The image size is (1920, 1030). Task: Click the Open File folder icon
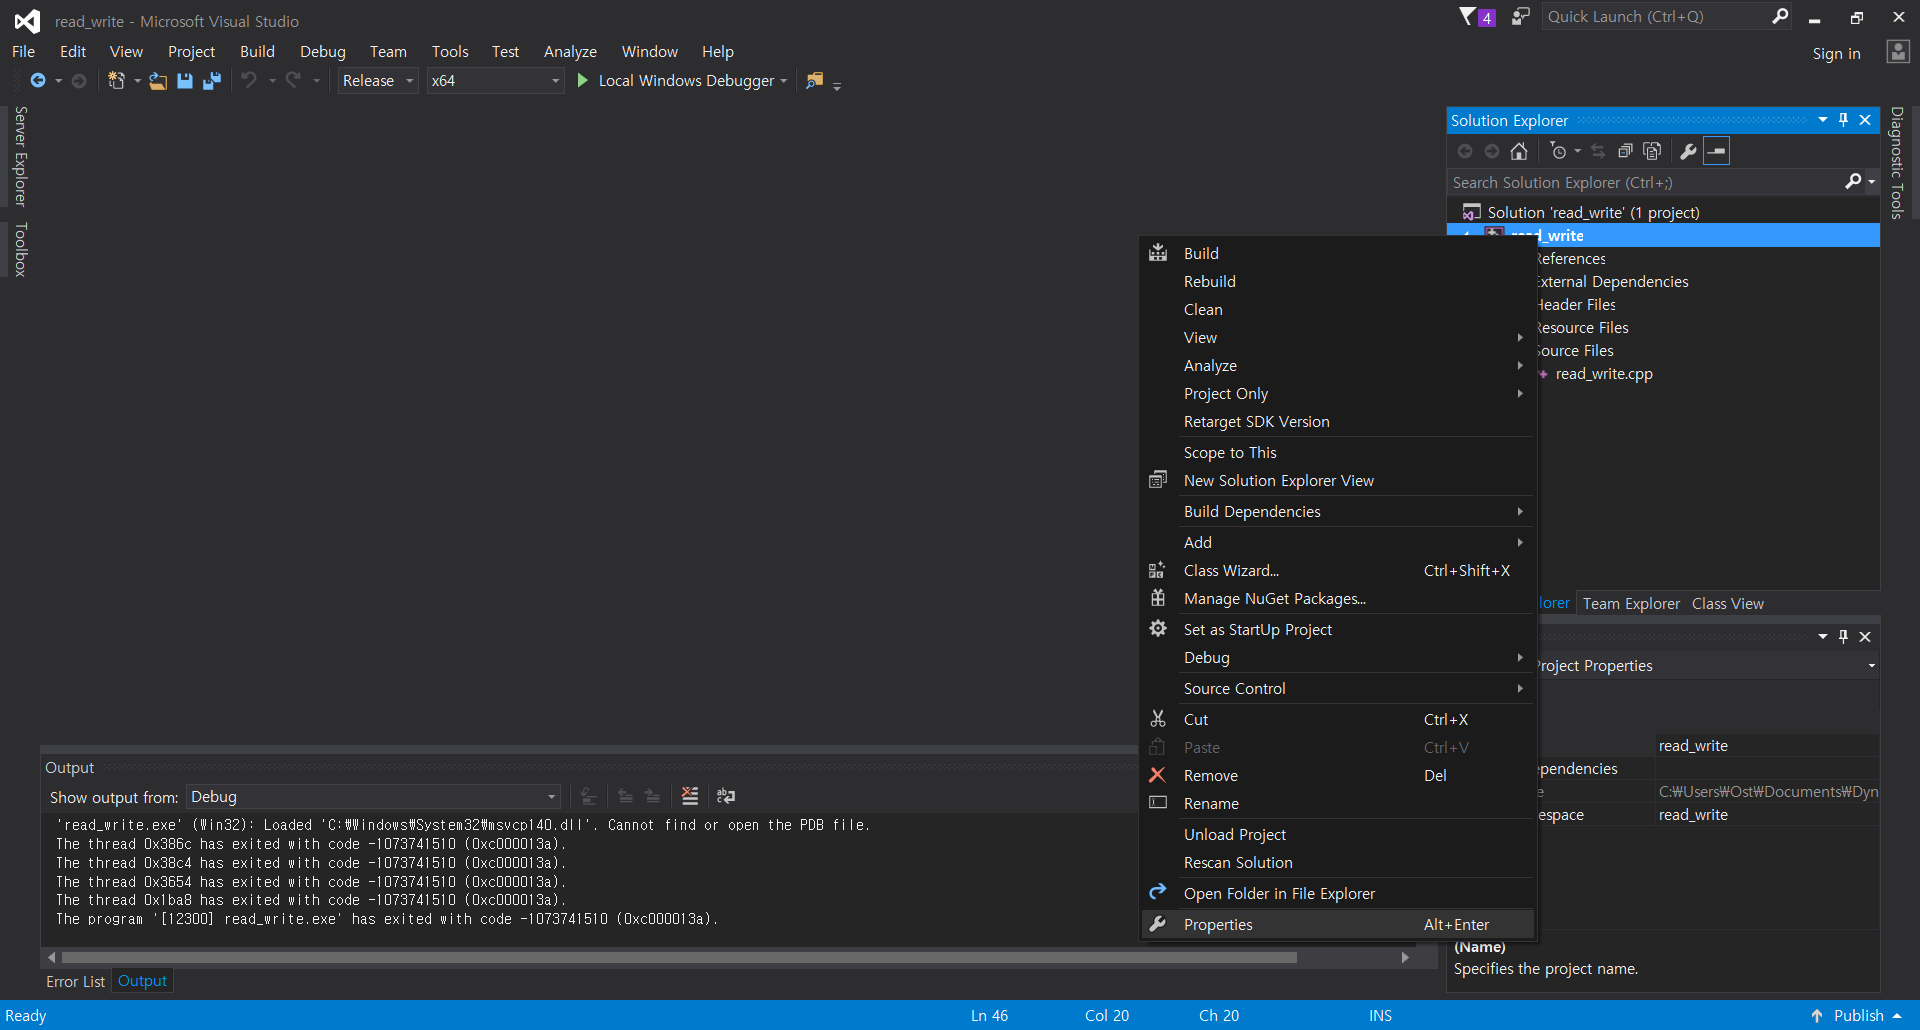158,81
